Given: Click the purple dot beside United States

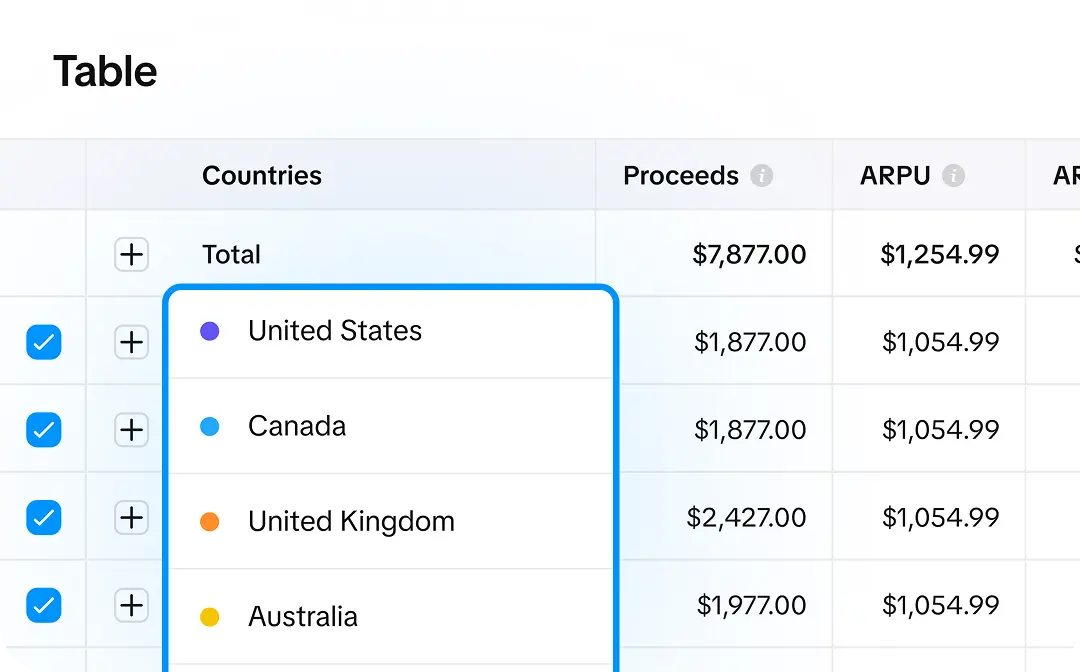Looking at the screenshot, I should tap(209, 330).
